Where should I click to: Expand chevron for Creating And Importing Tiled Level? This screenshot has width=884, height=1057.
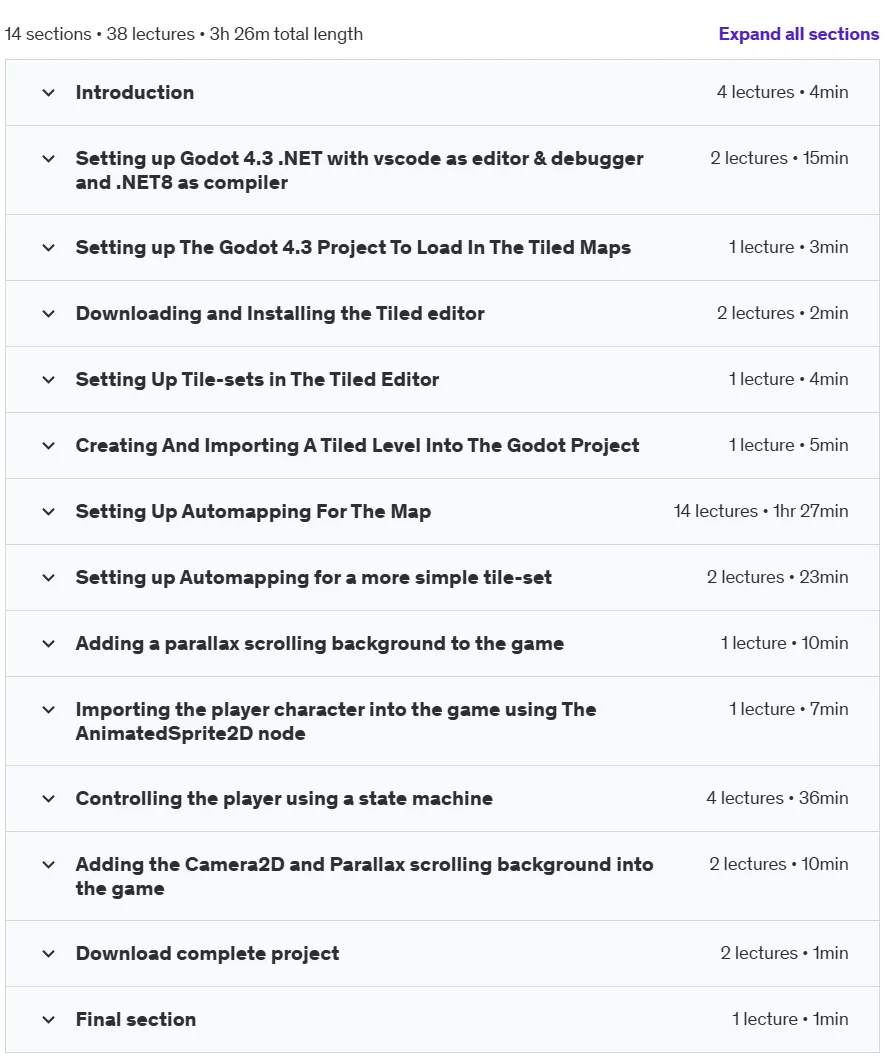49,446
